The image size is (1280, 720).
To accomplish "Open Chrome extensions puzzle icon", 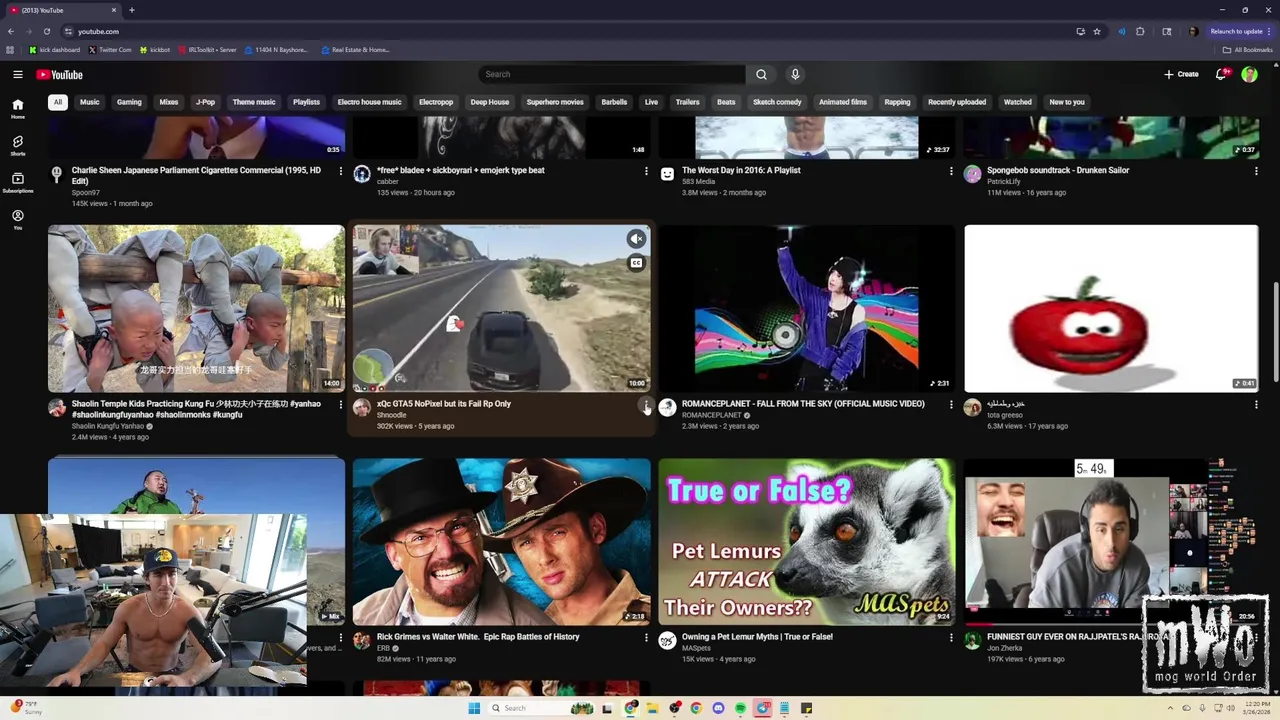I will click(x=1140, y=31).
